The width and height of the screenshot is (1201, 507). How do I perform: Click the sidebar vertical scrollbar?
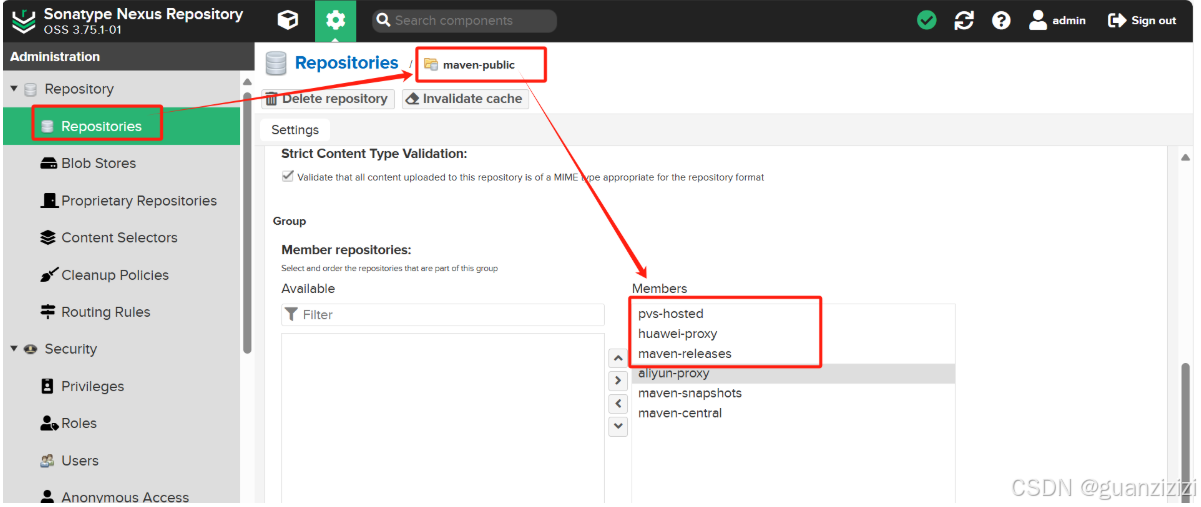coord(246,225)
